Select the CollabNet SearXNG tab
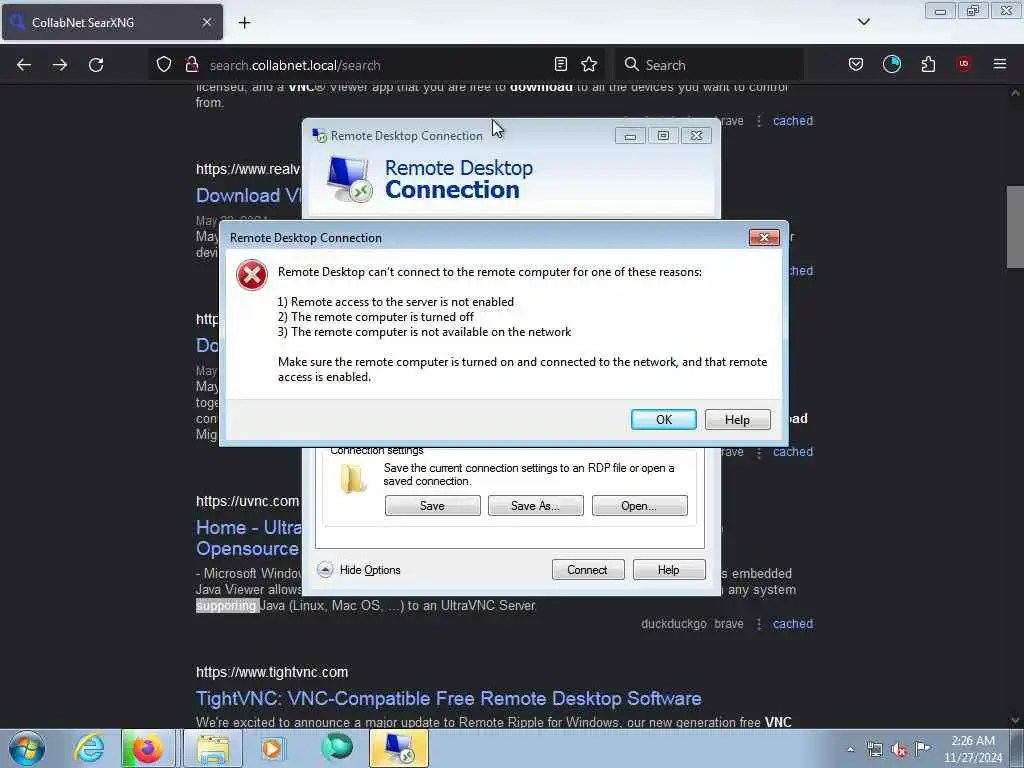1024x768 pixels. click(112, 22)
